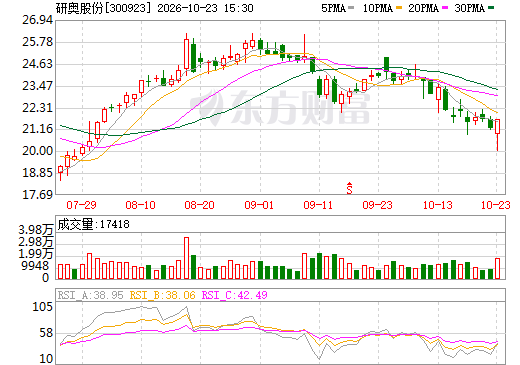Image resolution: width=520 pixels, height=365 pixels.
Task: Click the 1.99万 volume axis label
Action: pos(36,254)
